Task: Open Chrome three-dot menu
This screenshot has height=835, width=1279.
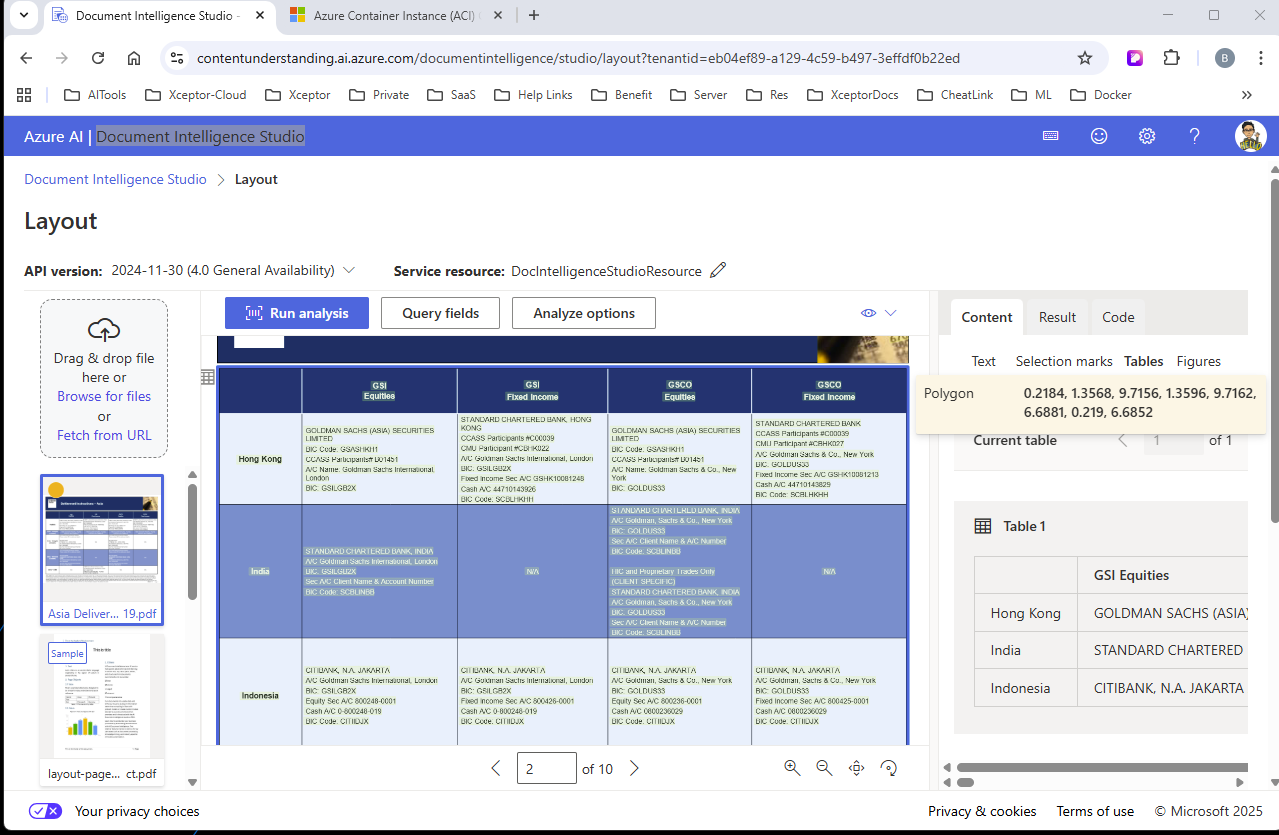Action: click(x=1258, y=58)
